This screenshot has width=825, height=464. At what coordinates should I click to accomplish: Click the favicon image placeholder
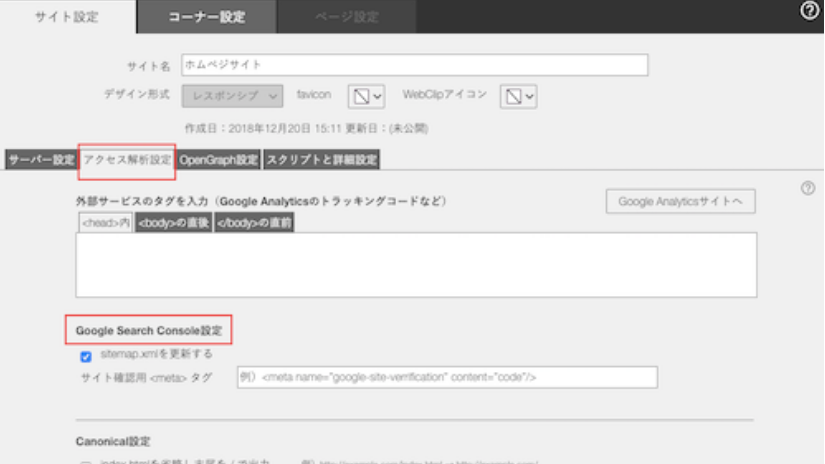tap(361, 96)
